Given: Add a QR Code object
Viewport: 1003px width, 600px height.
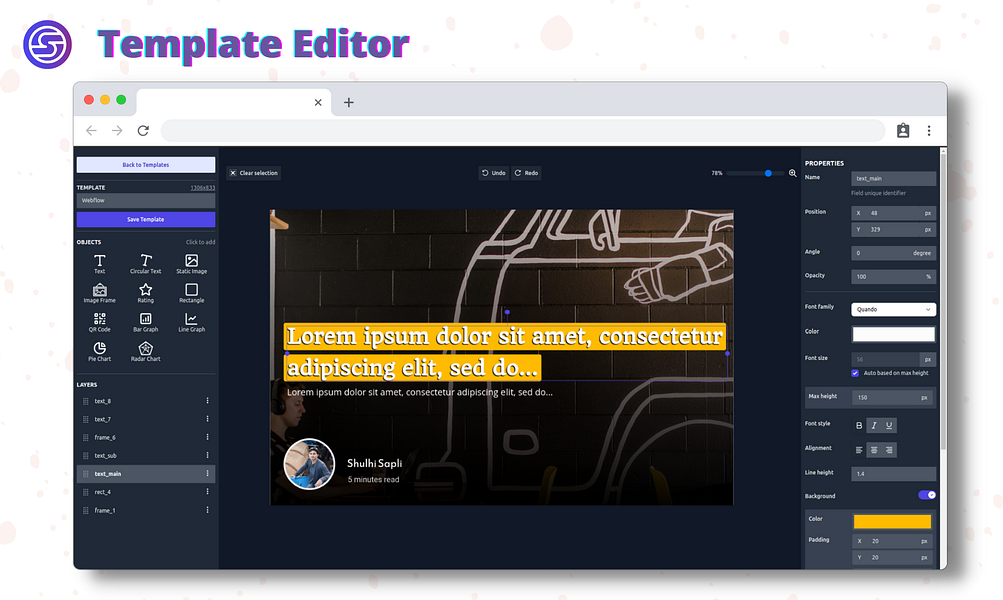Looking at the screenshot, I should (x=100, y=322).
